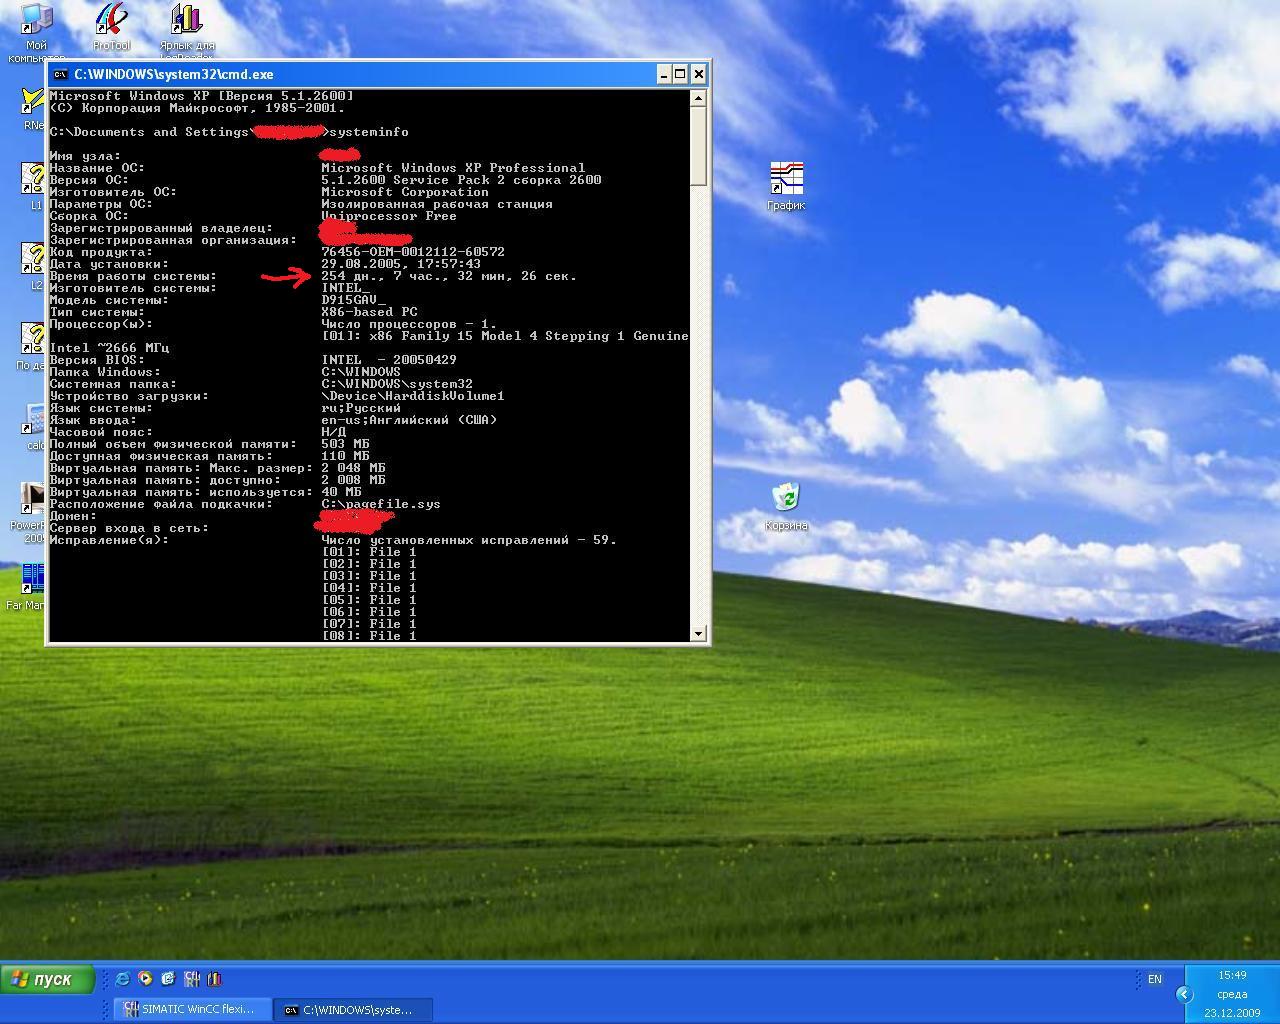The height and width of the screenshot is (1024, 1280).
Task: Open the Far Manager desktop shortcut
Action: coord(32,580)
